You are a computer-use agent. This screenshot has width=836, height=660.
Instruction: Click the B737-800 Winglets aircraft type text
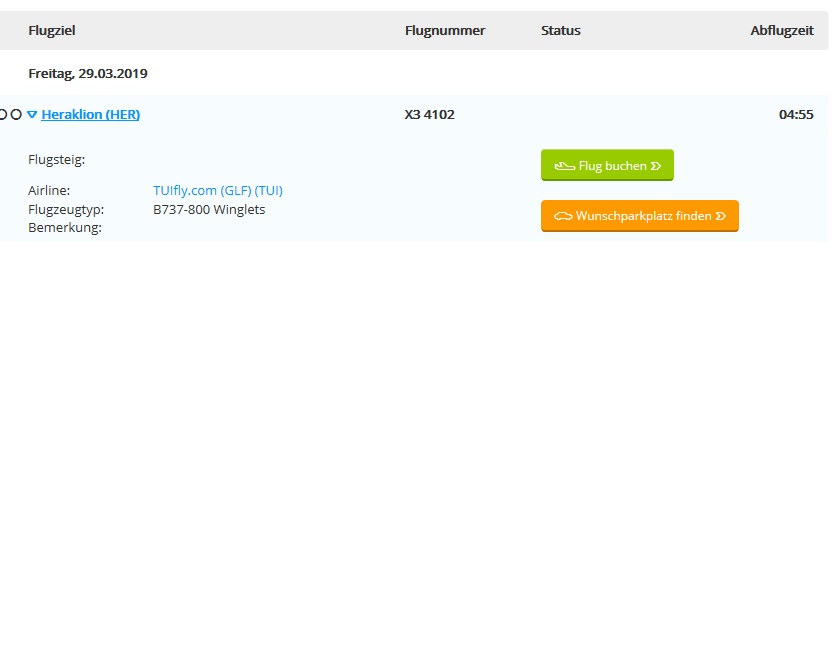point(209,210)
